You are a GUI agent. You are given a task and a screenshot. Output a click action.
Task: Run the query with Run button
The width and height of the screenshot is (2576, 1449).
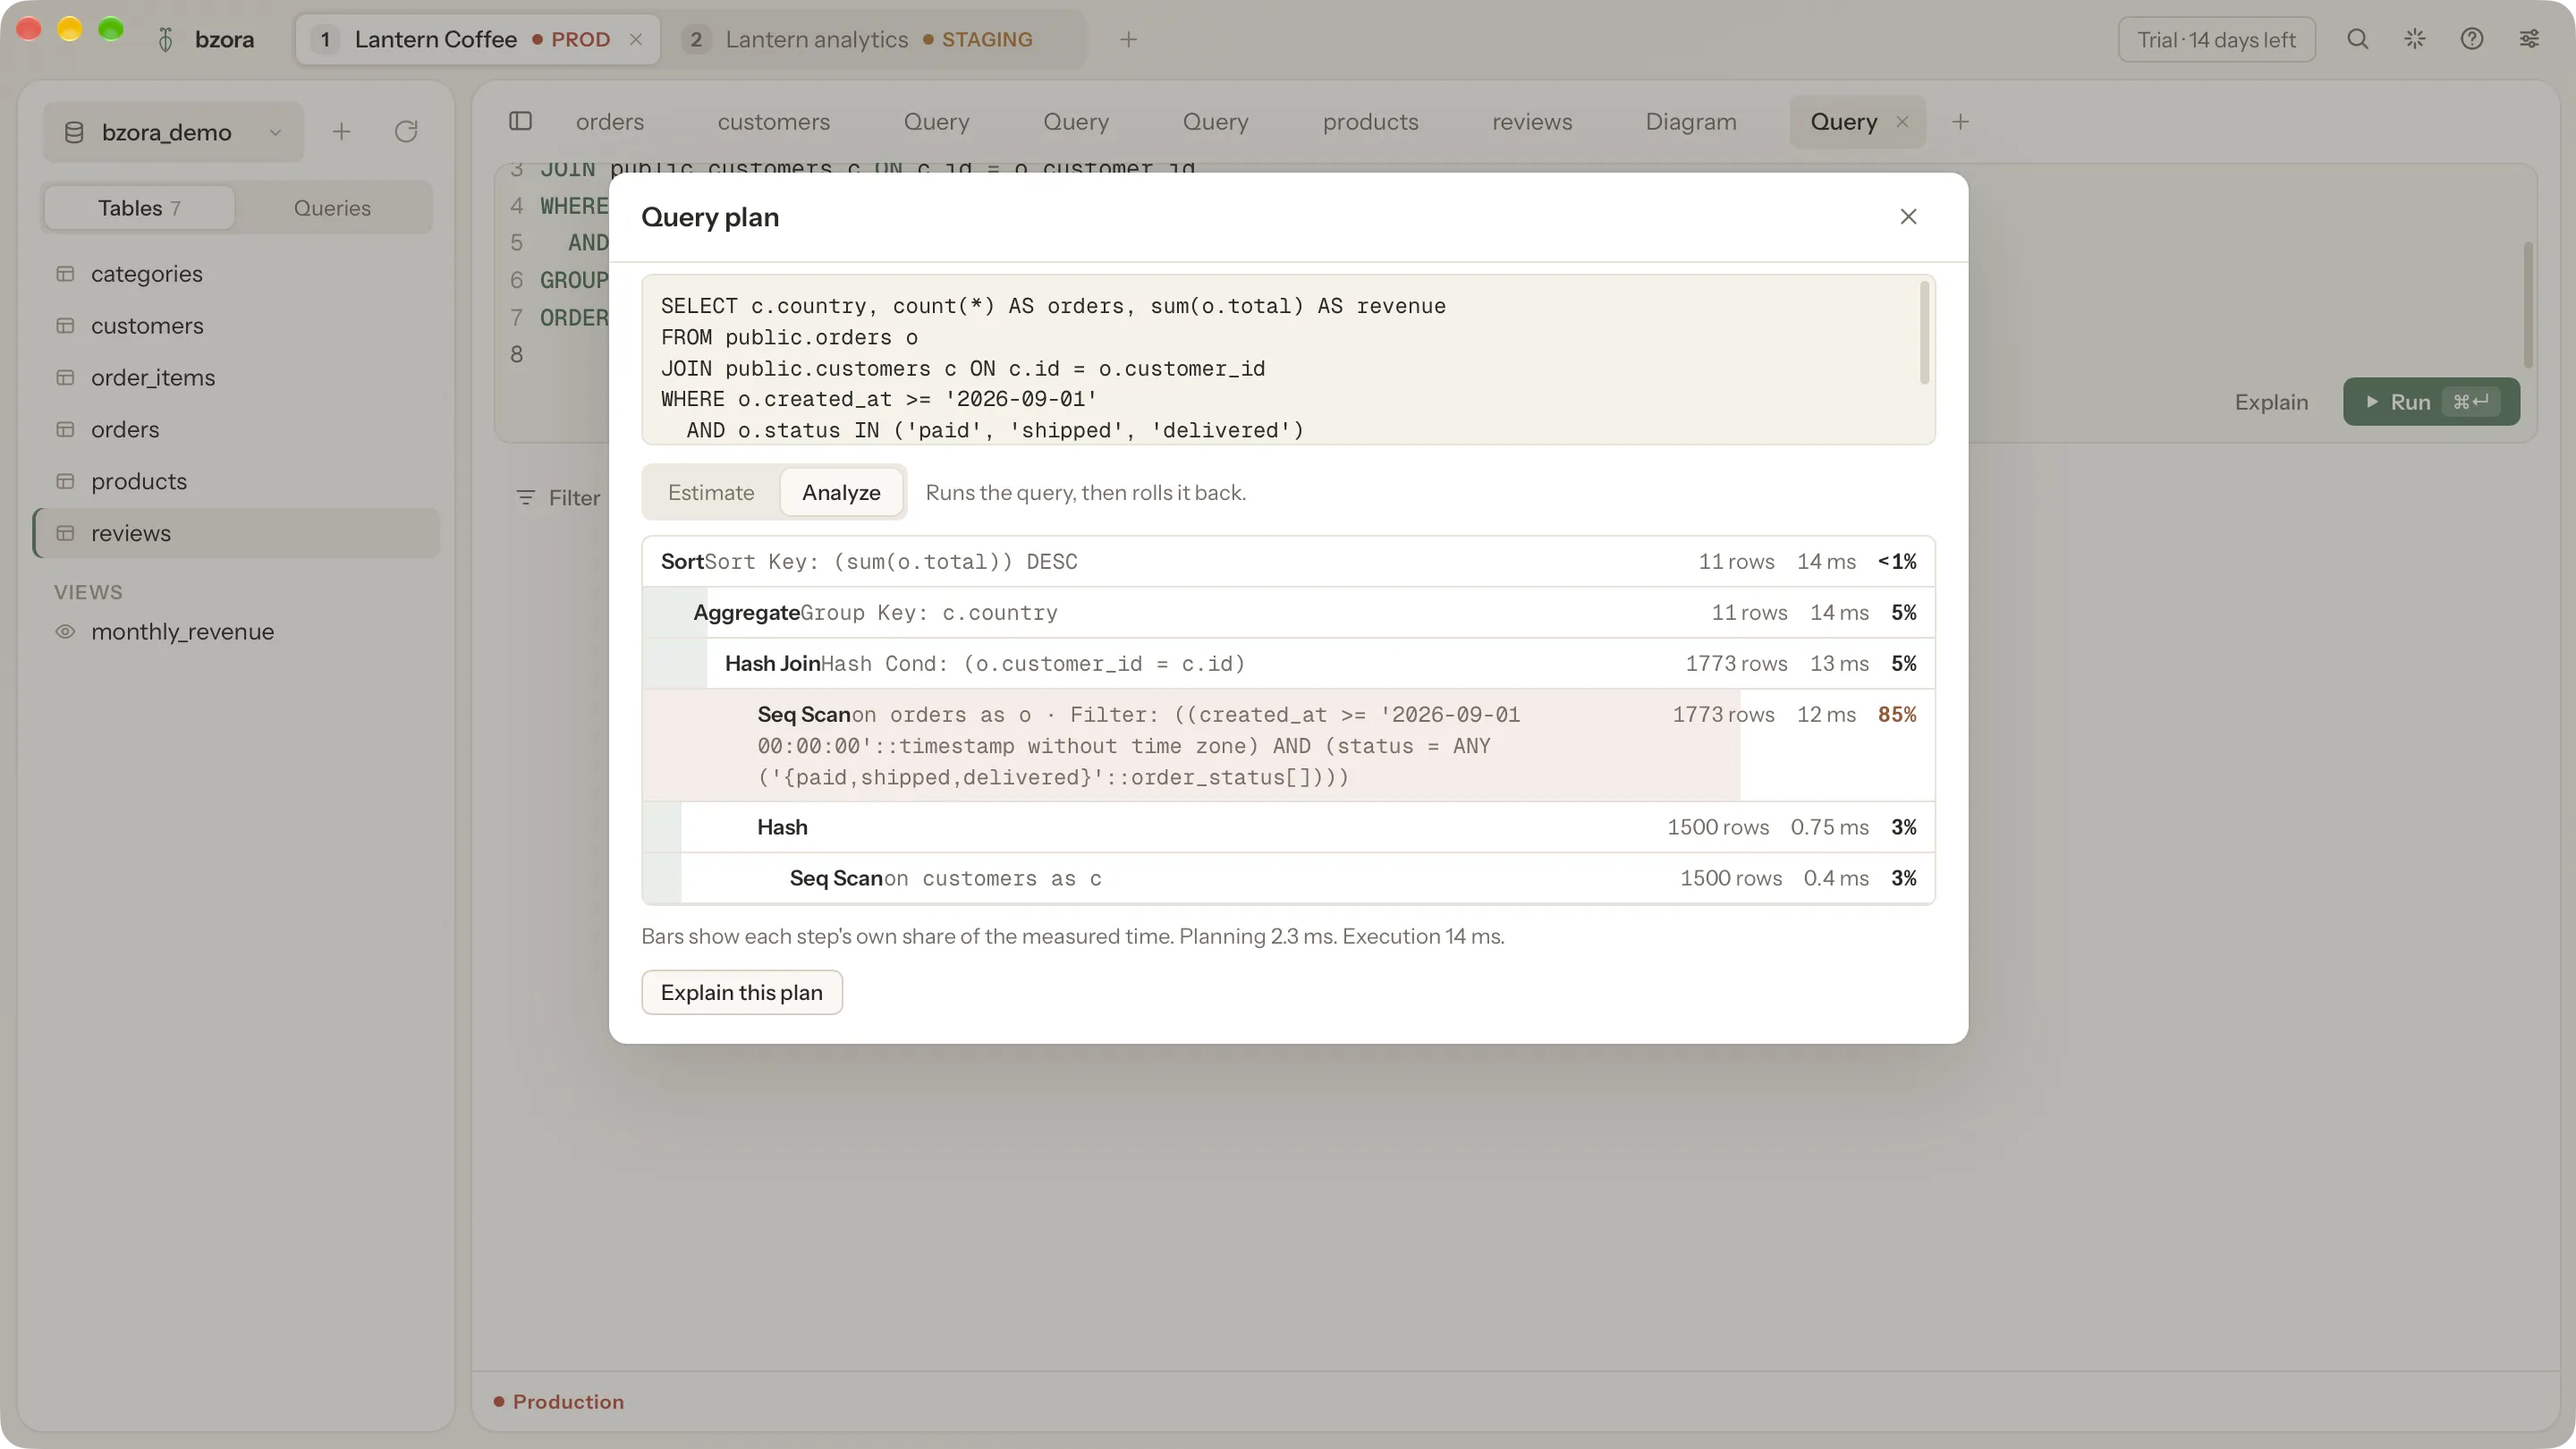(x=2431, y=402)
